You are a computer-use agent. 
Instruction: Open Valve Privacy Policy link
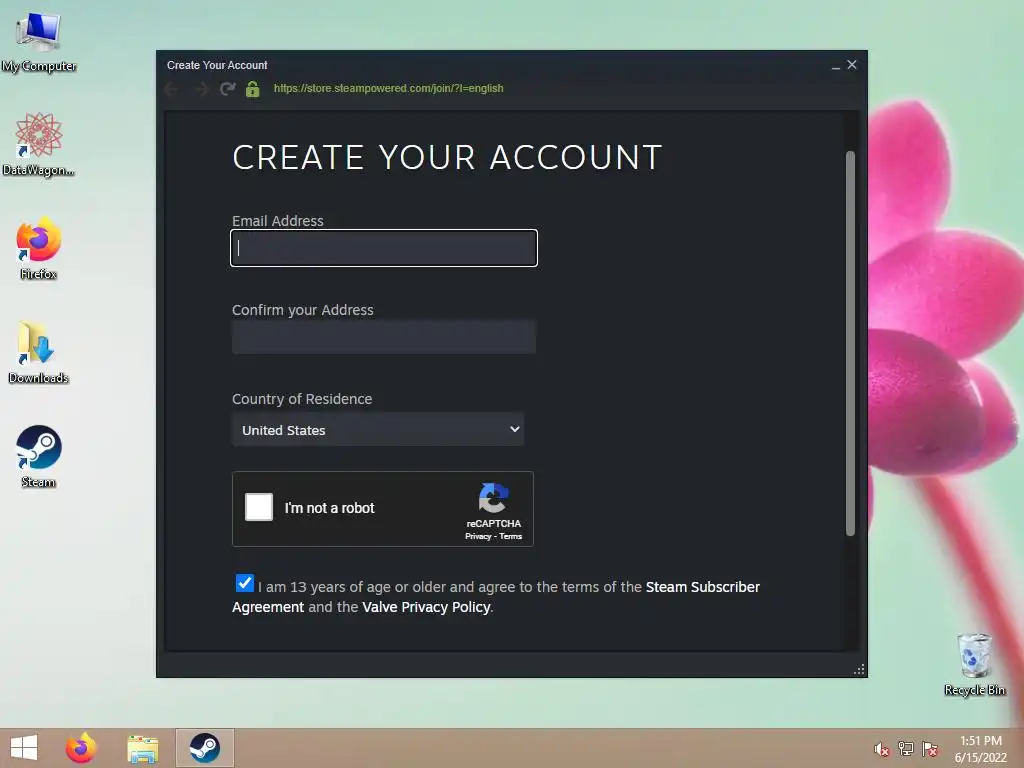click(x=426, y=607)
